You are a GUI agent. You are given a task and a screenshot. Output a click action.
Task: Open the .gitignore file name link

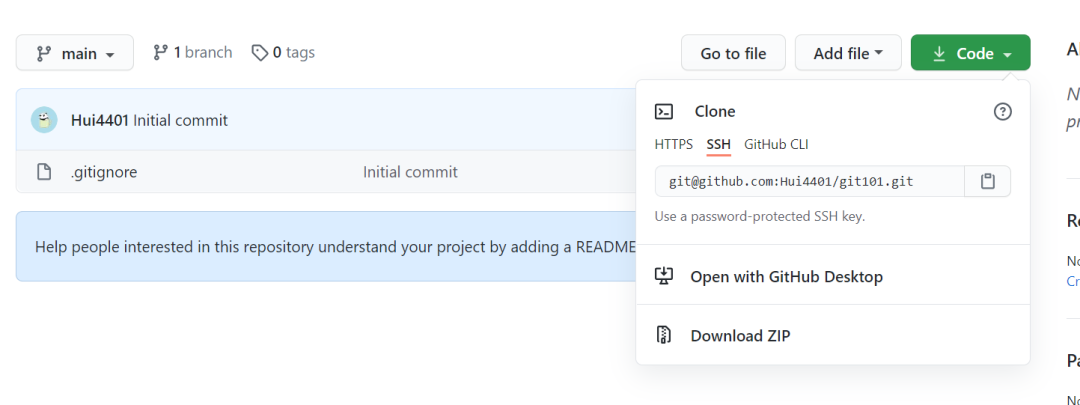(x=103, y=172)
